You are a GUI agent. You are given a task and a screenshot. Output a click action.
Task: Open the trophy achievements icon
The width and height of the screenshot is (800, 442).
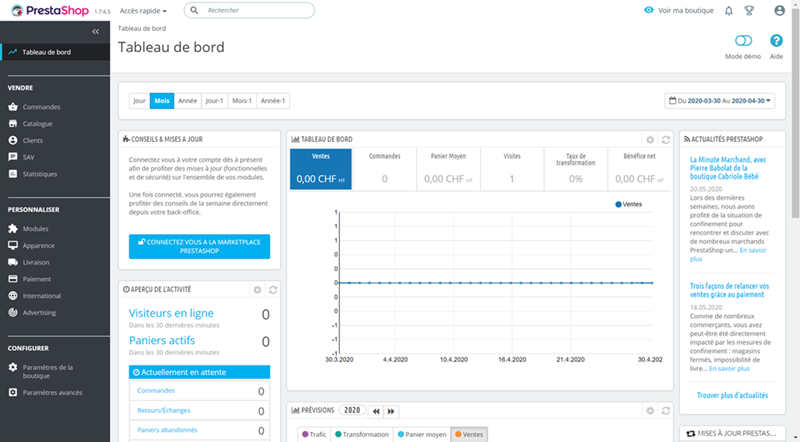(x=749, y=10)
